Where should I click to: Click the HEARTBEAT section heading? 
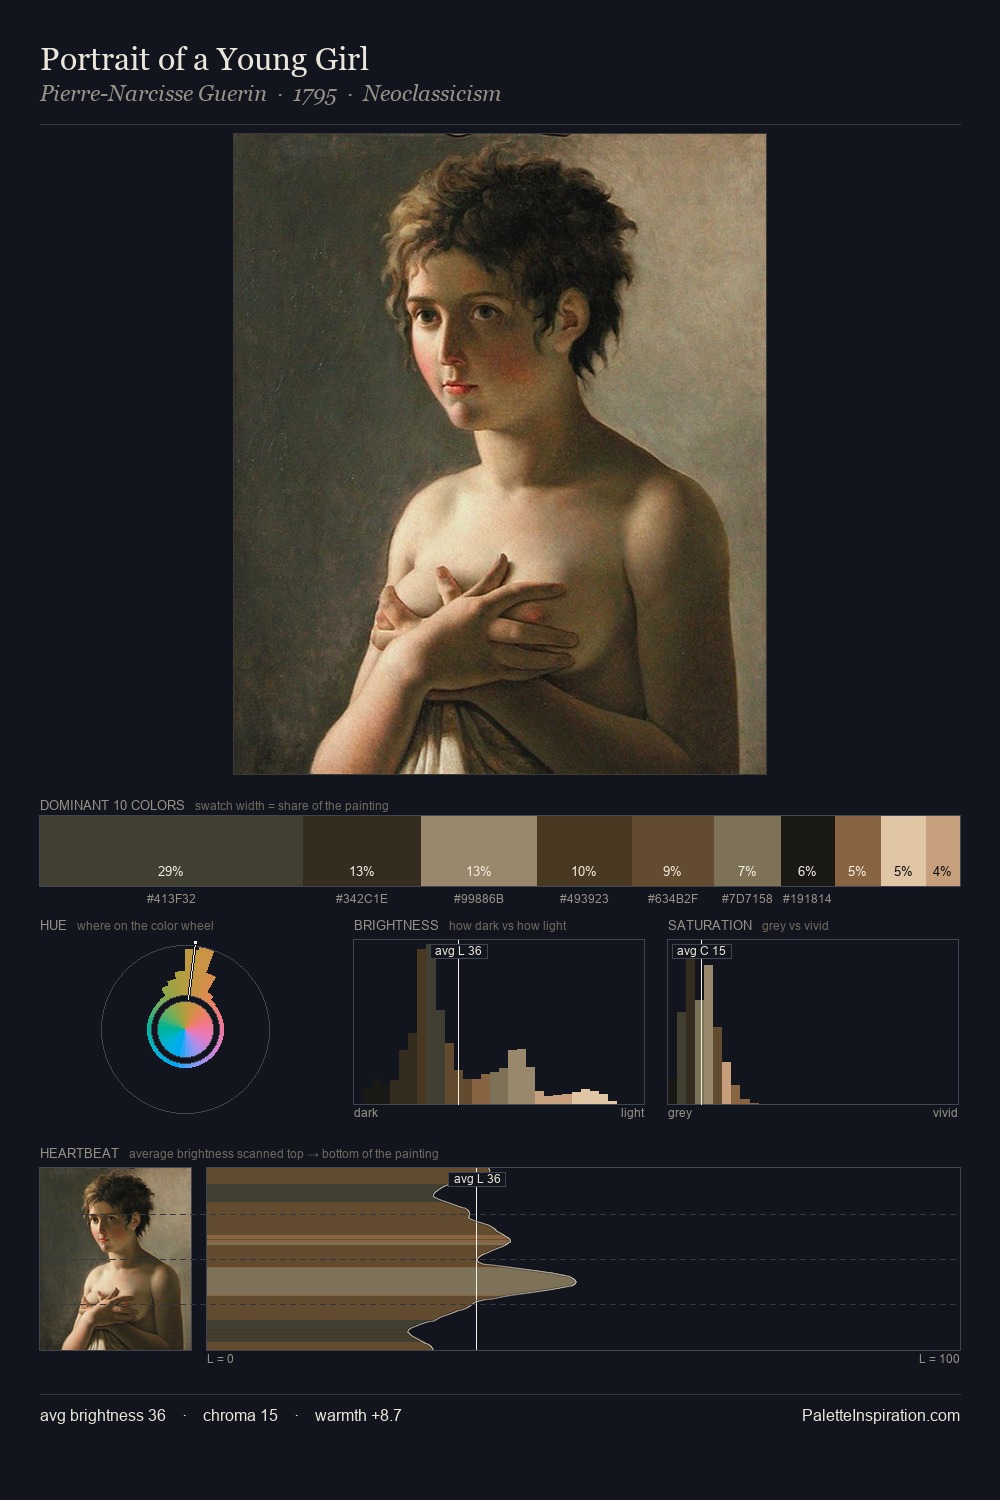pos(79,1153)
